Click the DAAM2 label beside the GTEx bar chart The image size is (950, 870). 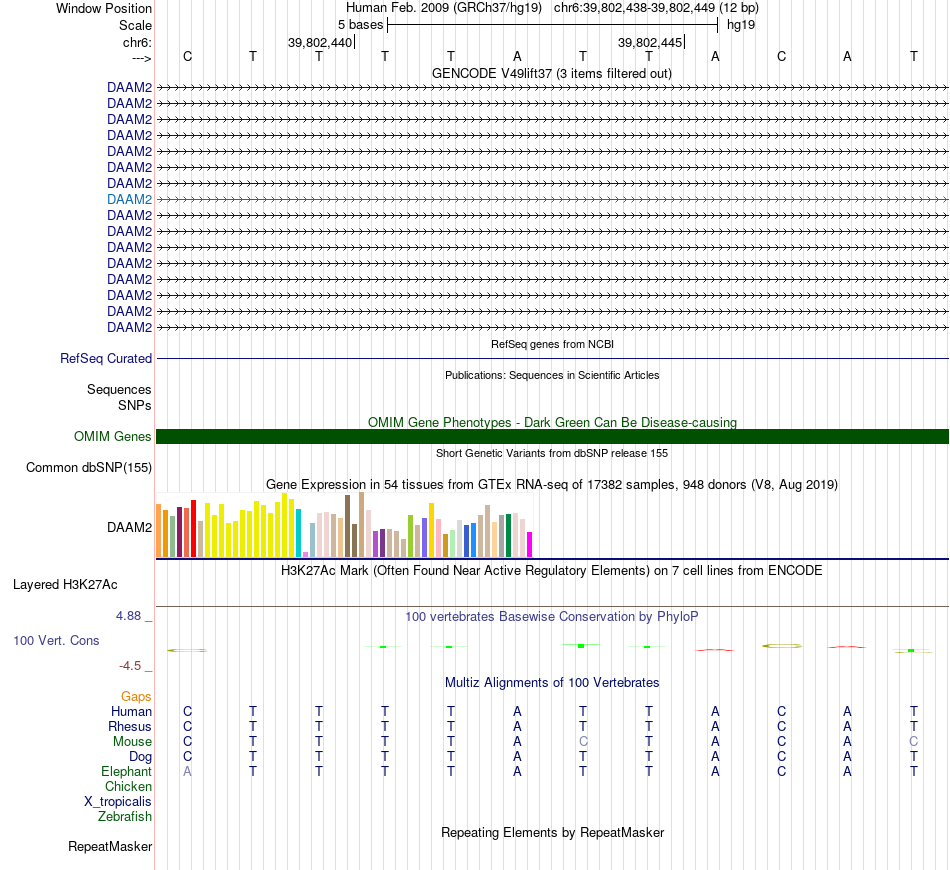coord(129,528)
